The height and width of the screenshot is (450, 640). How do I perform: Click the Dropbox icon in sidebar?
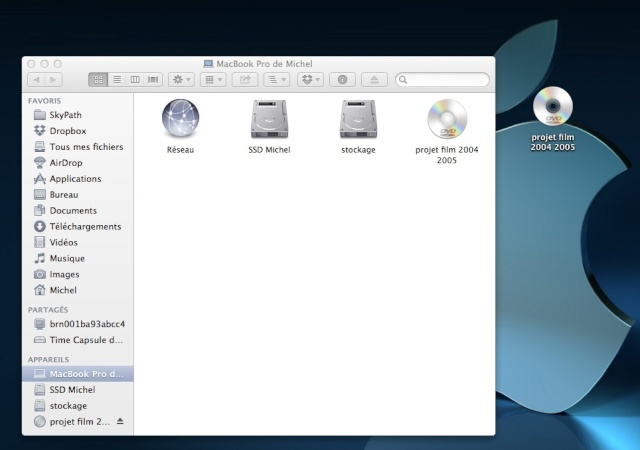(40, 131)
